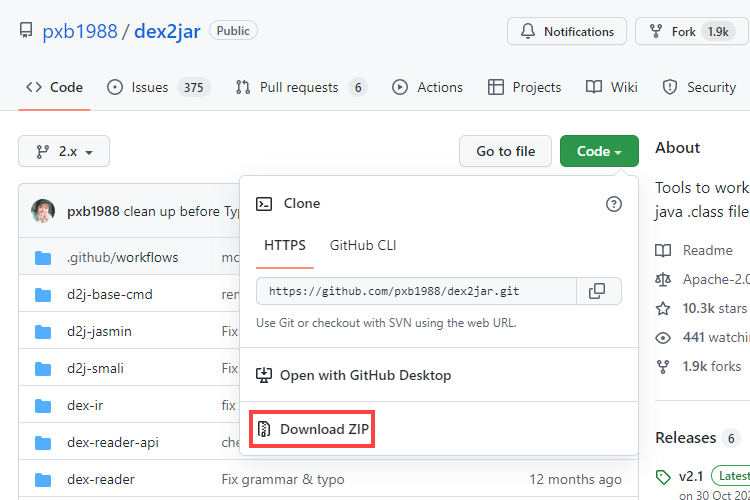Open the v2.1 release tag

tap(691, 477)
